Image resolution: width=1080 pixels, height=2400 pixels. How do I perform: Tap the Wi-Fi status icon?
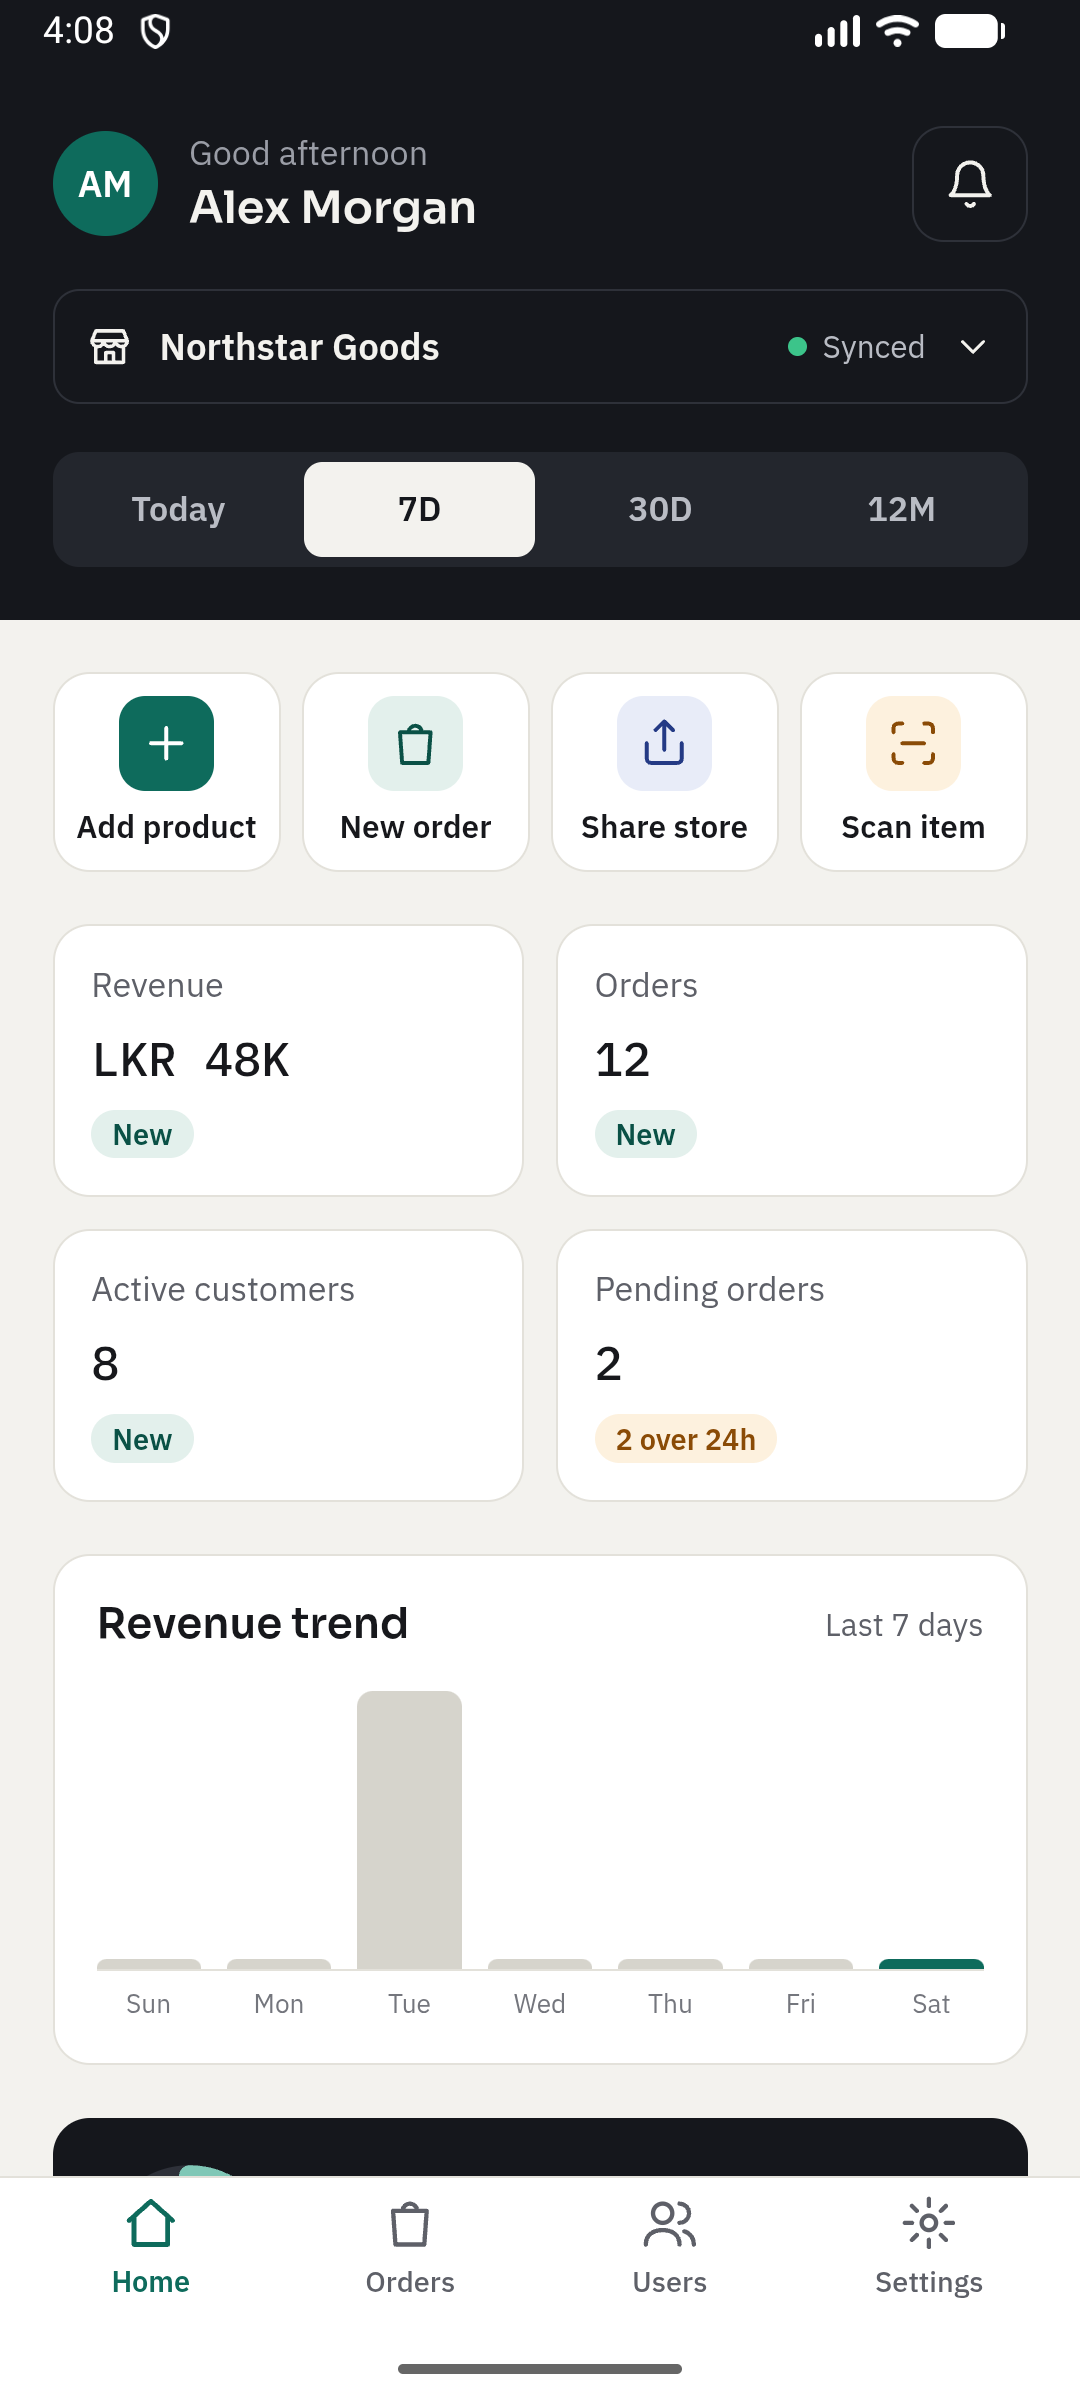(x=897, y=31)
